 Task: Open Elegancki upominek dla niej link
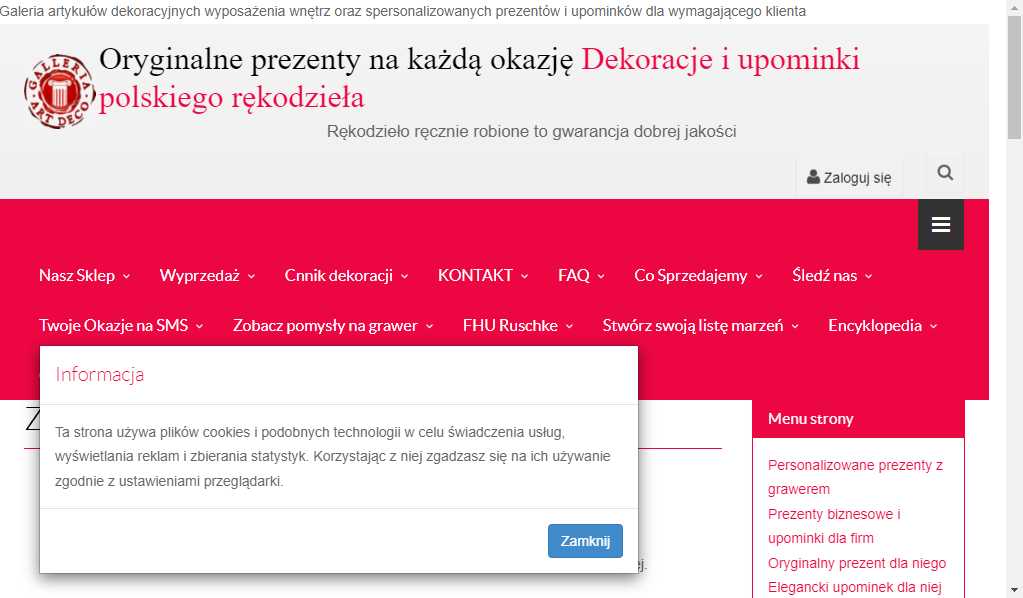coord(857,587)
